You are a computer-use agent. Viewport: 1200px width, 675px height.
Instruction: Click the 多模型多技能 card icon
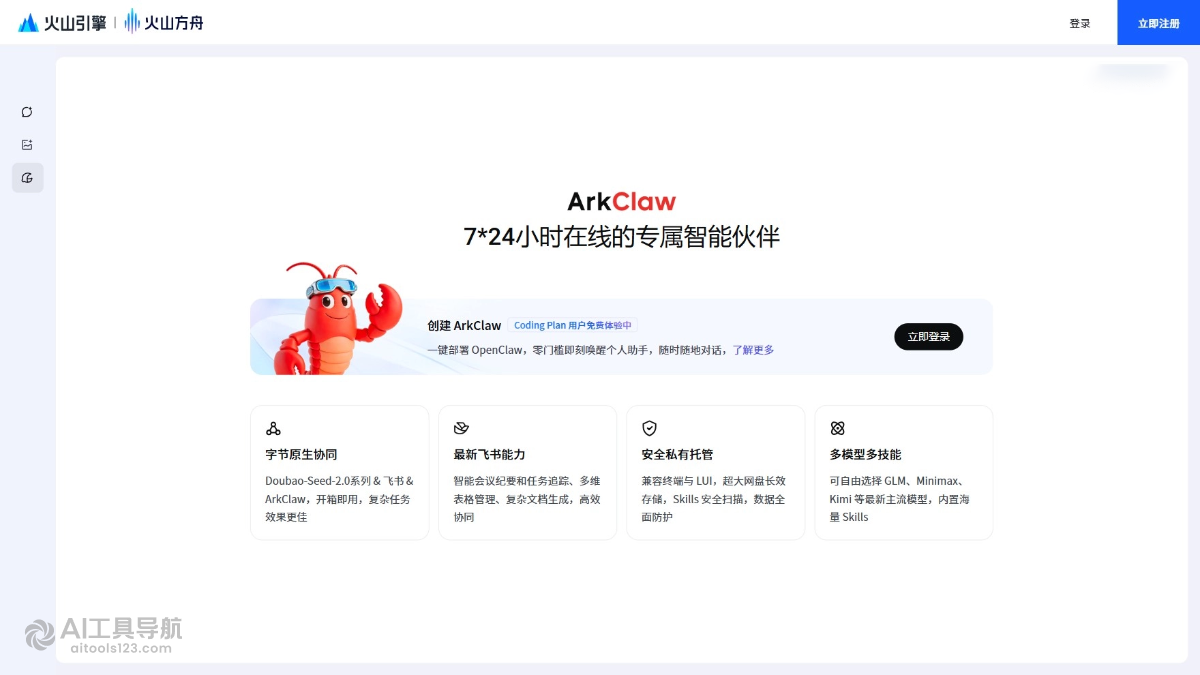pos(838,428)
